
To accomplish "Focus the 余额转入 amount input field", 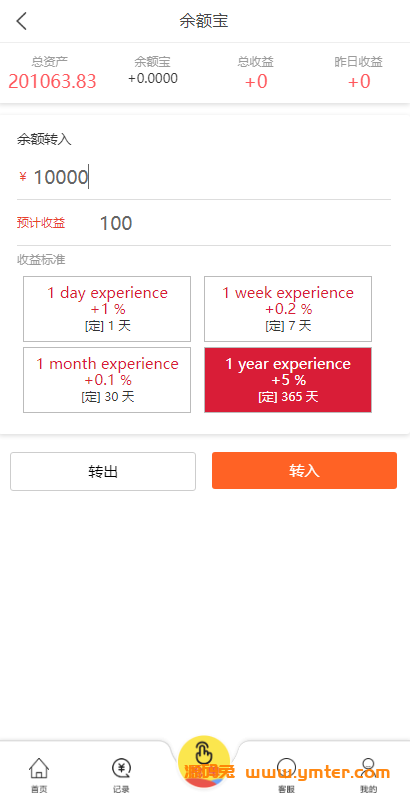I will point(204,177).
